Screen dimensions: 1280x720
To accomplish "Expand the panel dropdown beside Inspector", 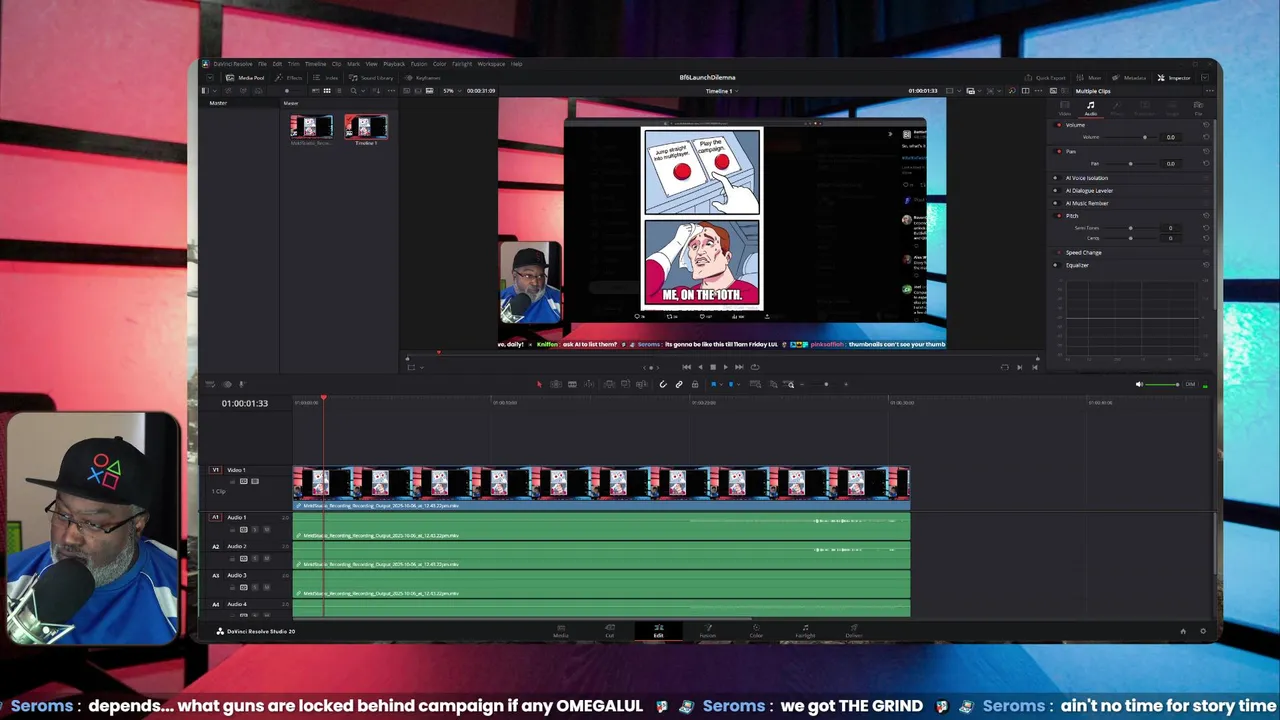I will tap(1205, 78).
